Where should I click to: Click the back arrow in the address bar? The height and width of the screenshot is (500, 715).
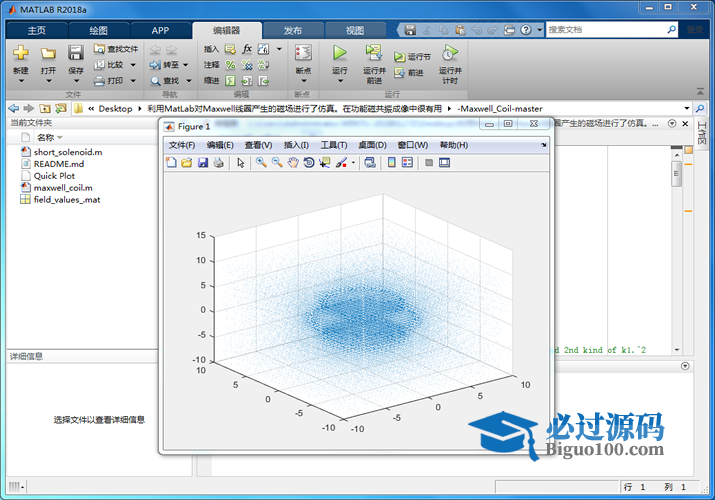pyautogui.click(x=14, y=108)
